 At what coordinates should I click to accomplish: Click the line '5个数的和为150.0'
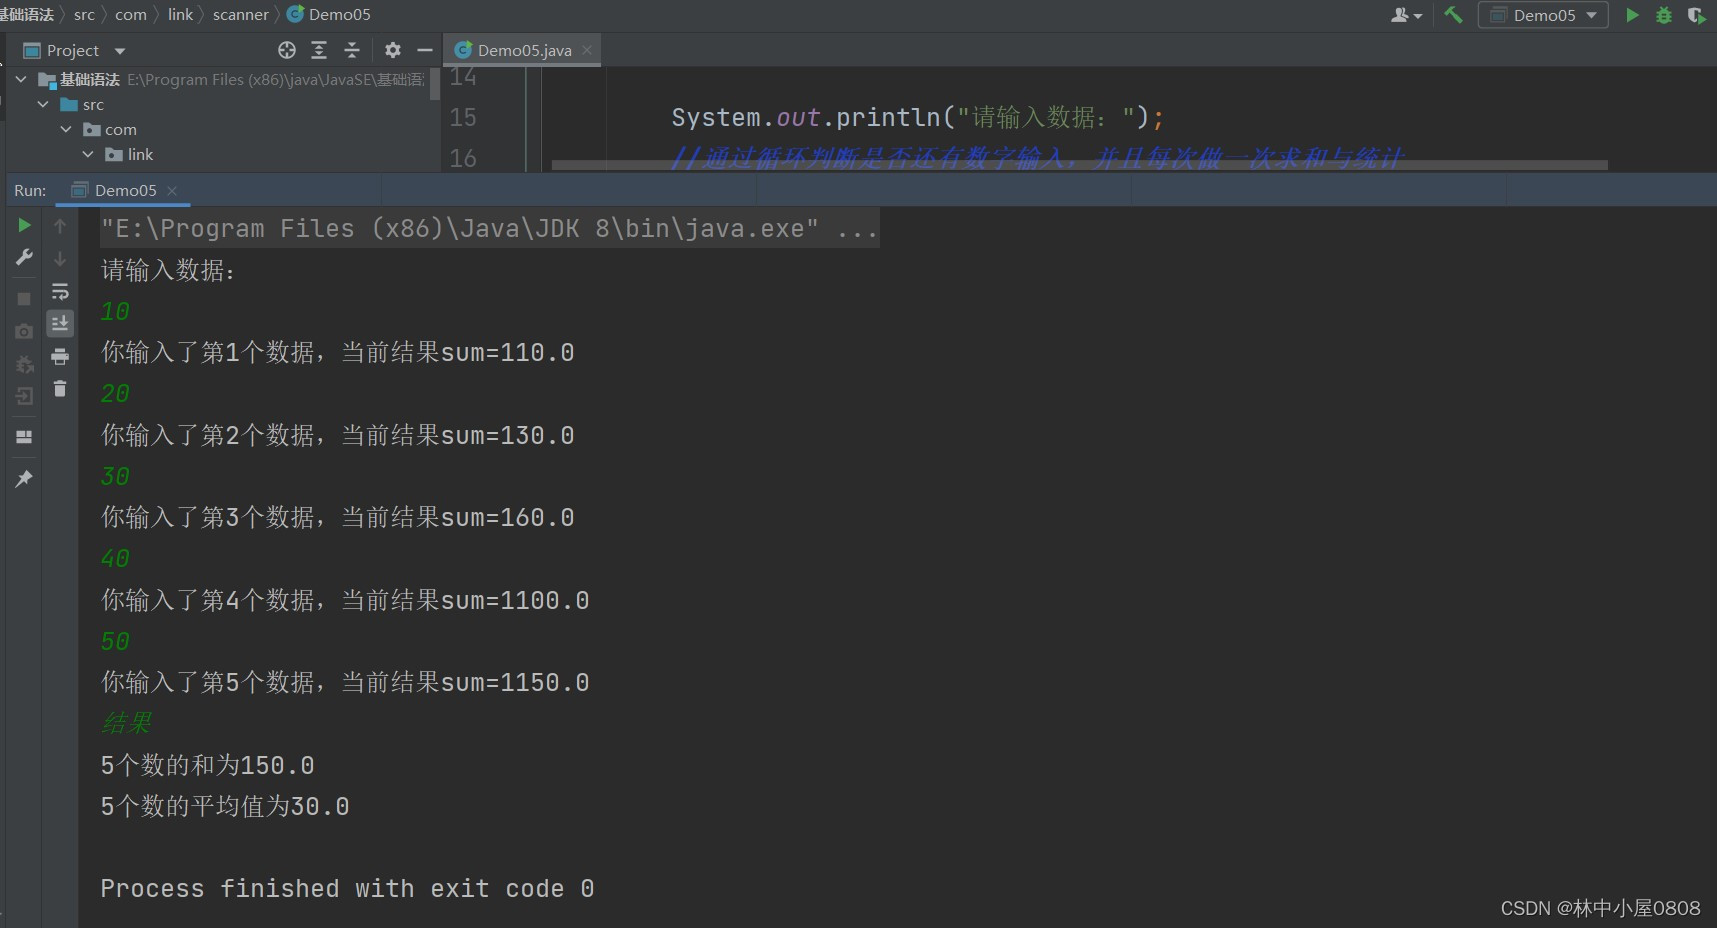208,766
